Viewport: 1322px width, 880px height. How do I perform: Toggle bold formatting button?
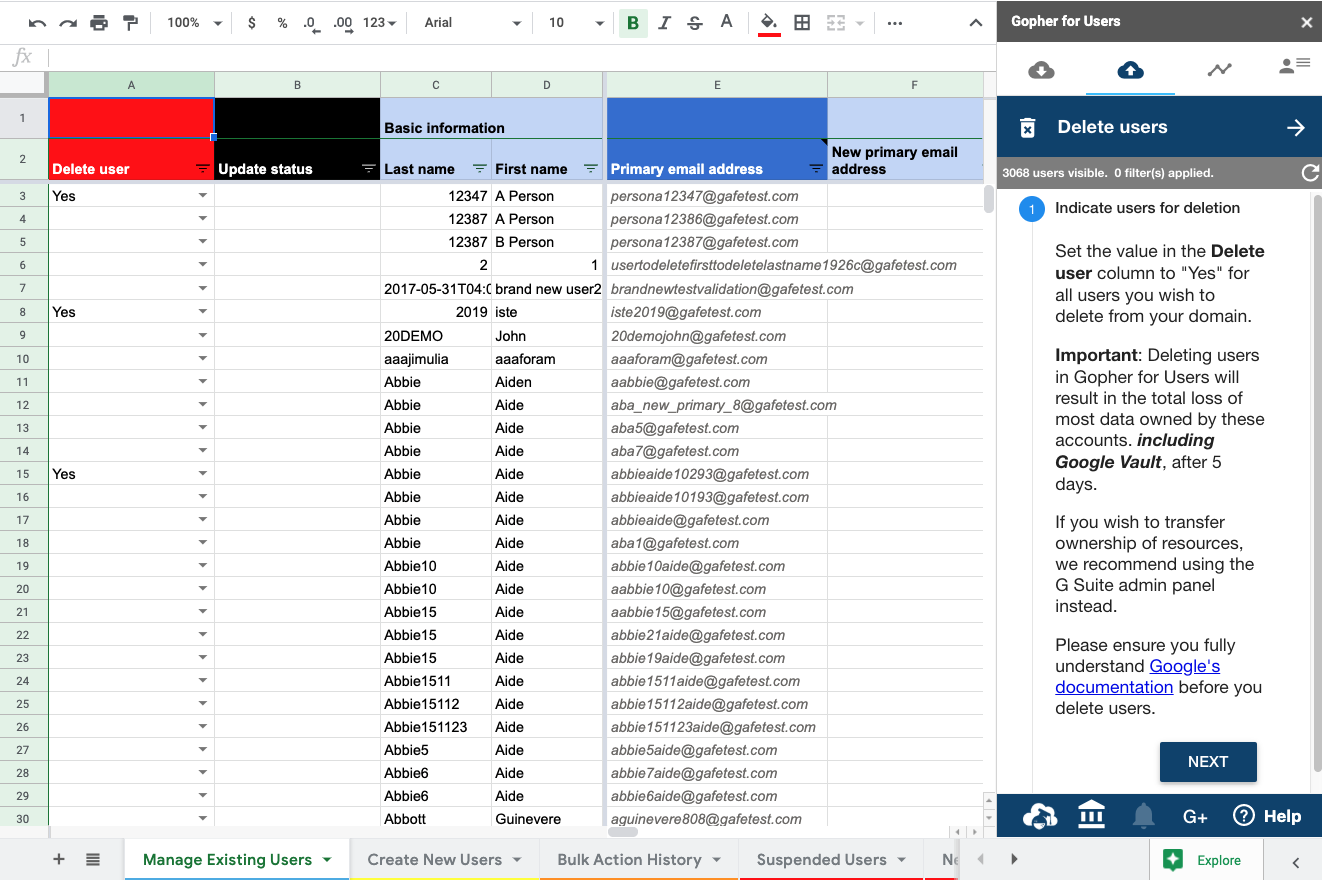(632, 23)
